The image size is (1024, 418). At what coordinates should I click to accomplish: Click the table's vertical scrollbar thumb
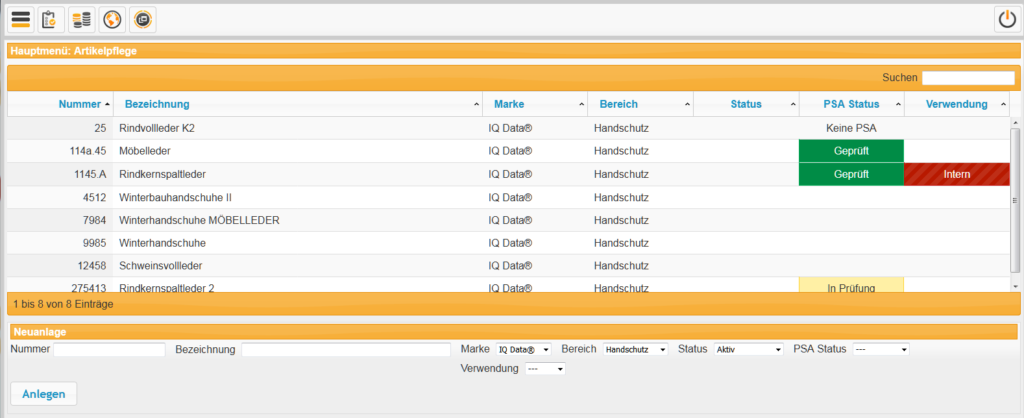[x=1015, y=199]
